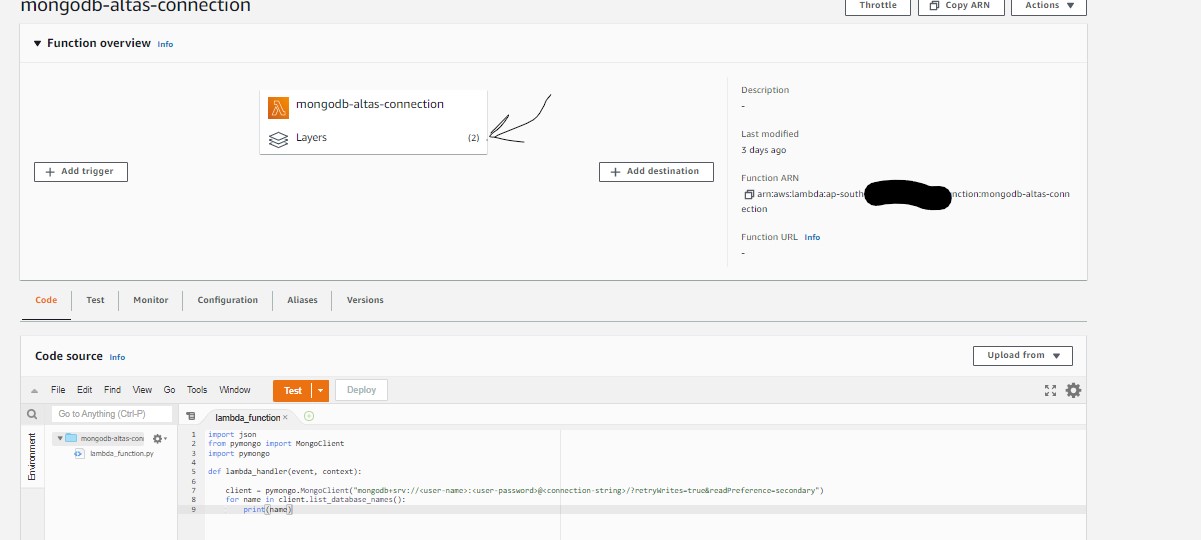Open the Layers row showing (2)
Image resolution: width=1201 pixels, height=540 pixels.
click(x=373, y=138)
